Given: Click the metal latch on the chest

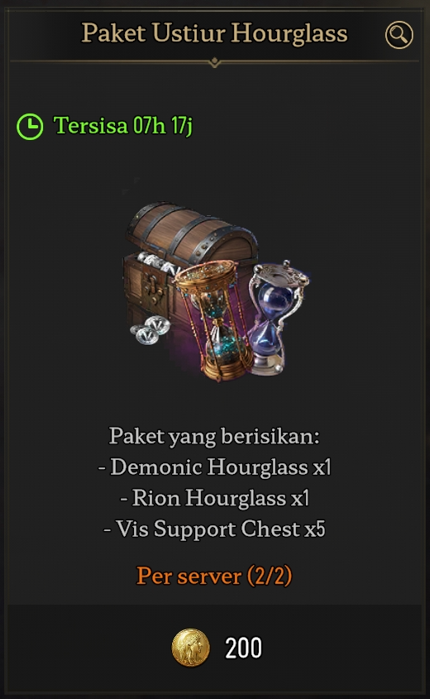Looking at the screenshot, I should click(153, 290).
